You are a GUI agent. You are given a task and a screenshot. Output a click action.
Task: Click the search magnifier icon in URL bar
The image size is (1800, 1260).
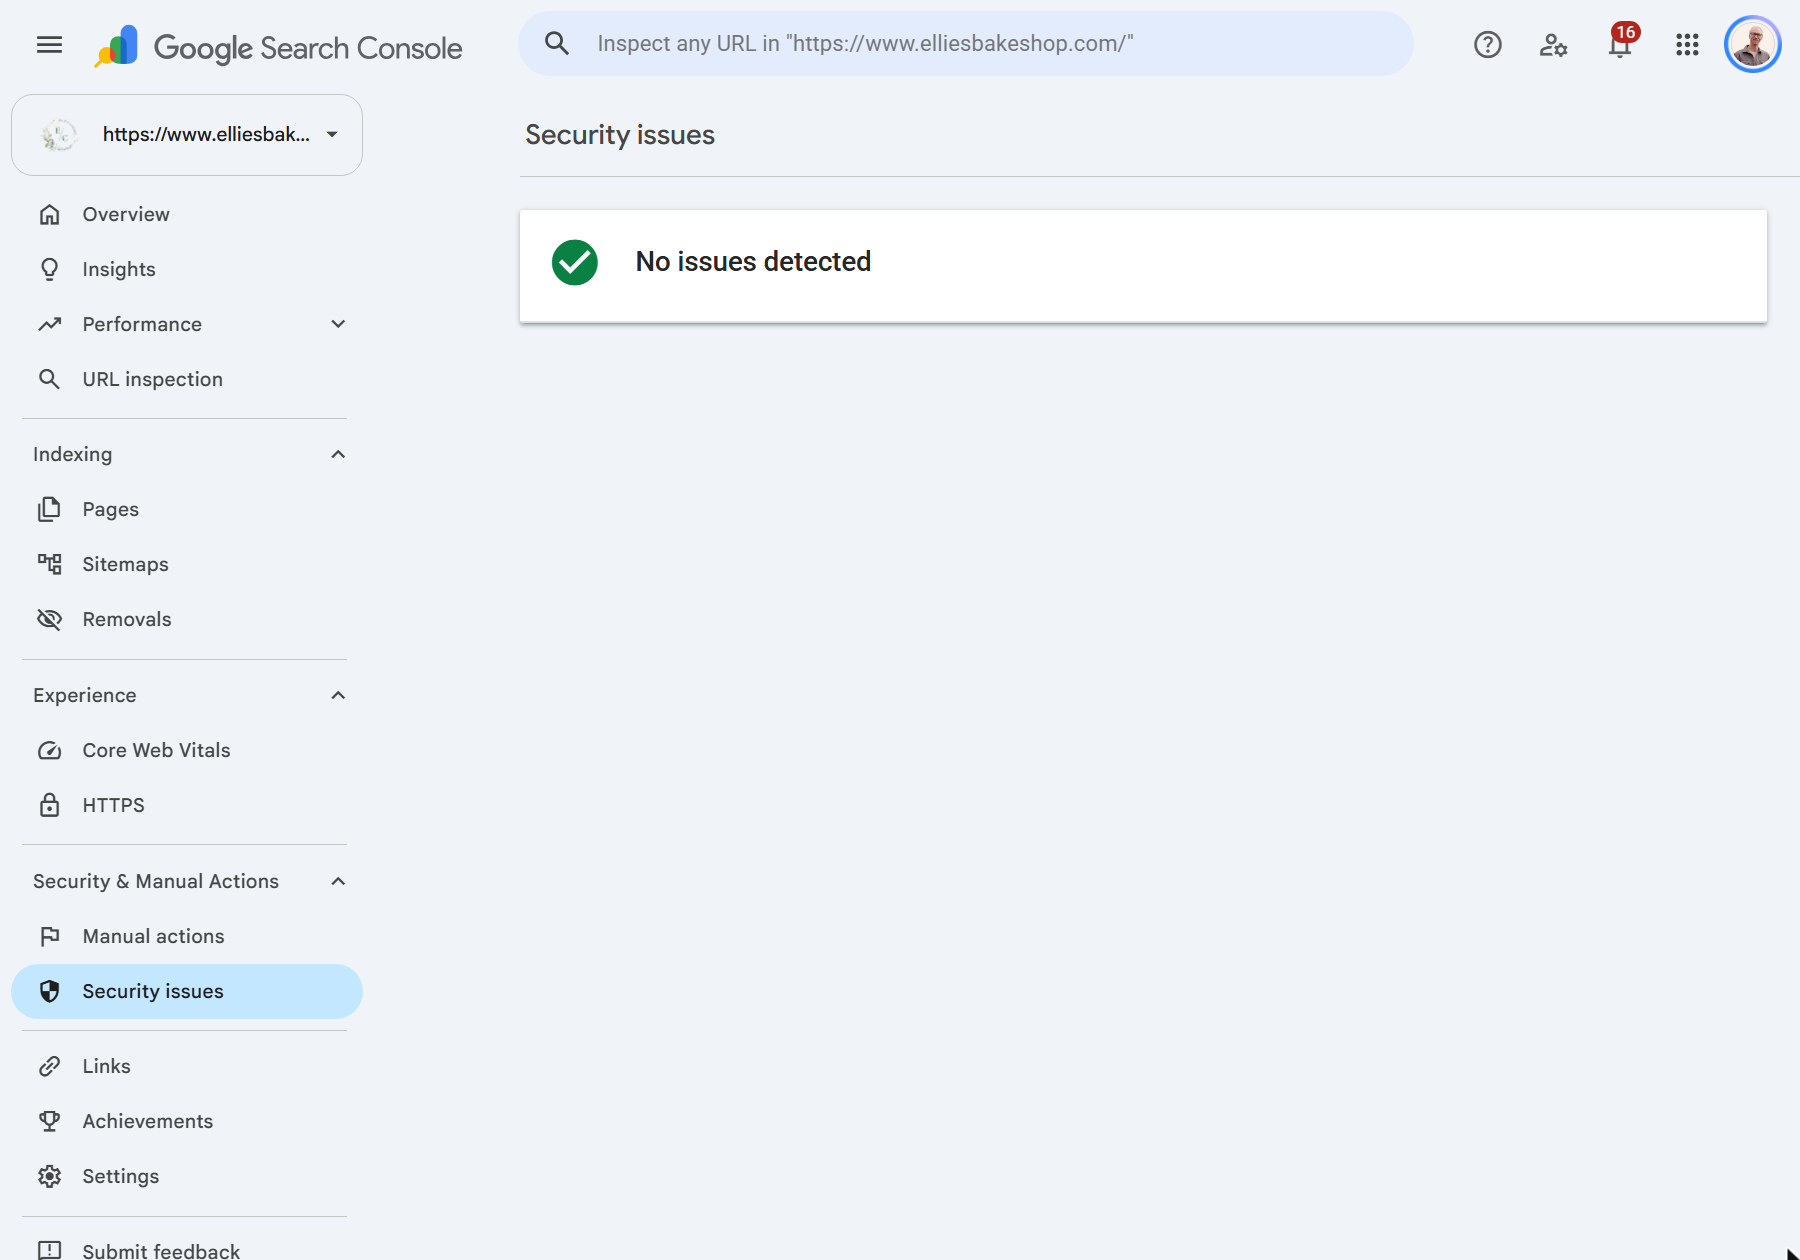click(557, 43)
